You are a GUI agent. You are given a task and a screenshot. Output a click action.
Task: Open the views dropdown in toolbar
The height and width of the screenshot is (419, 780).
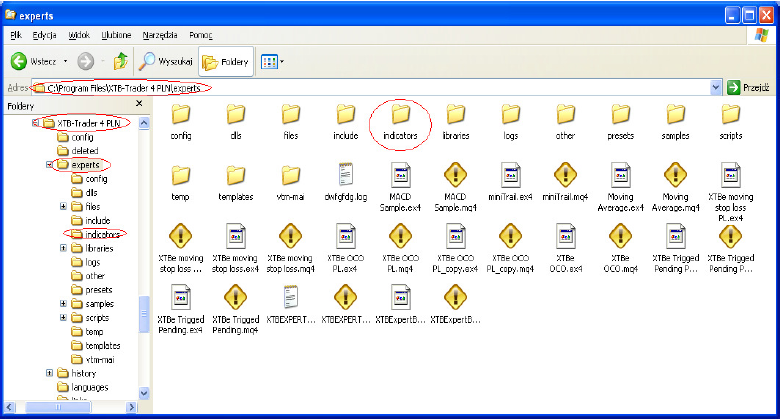[272, 61]
